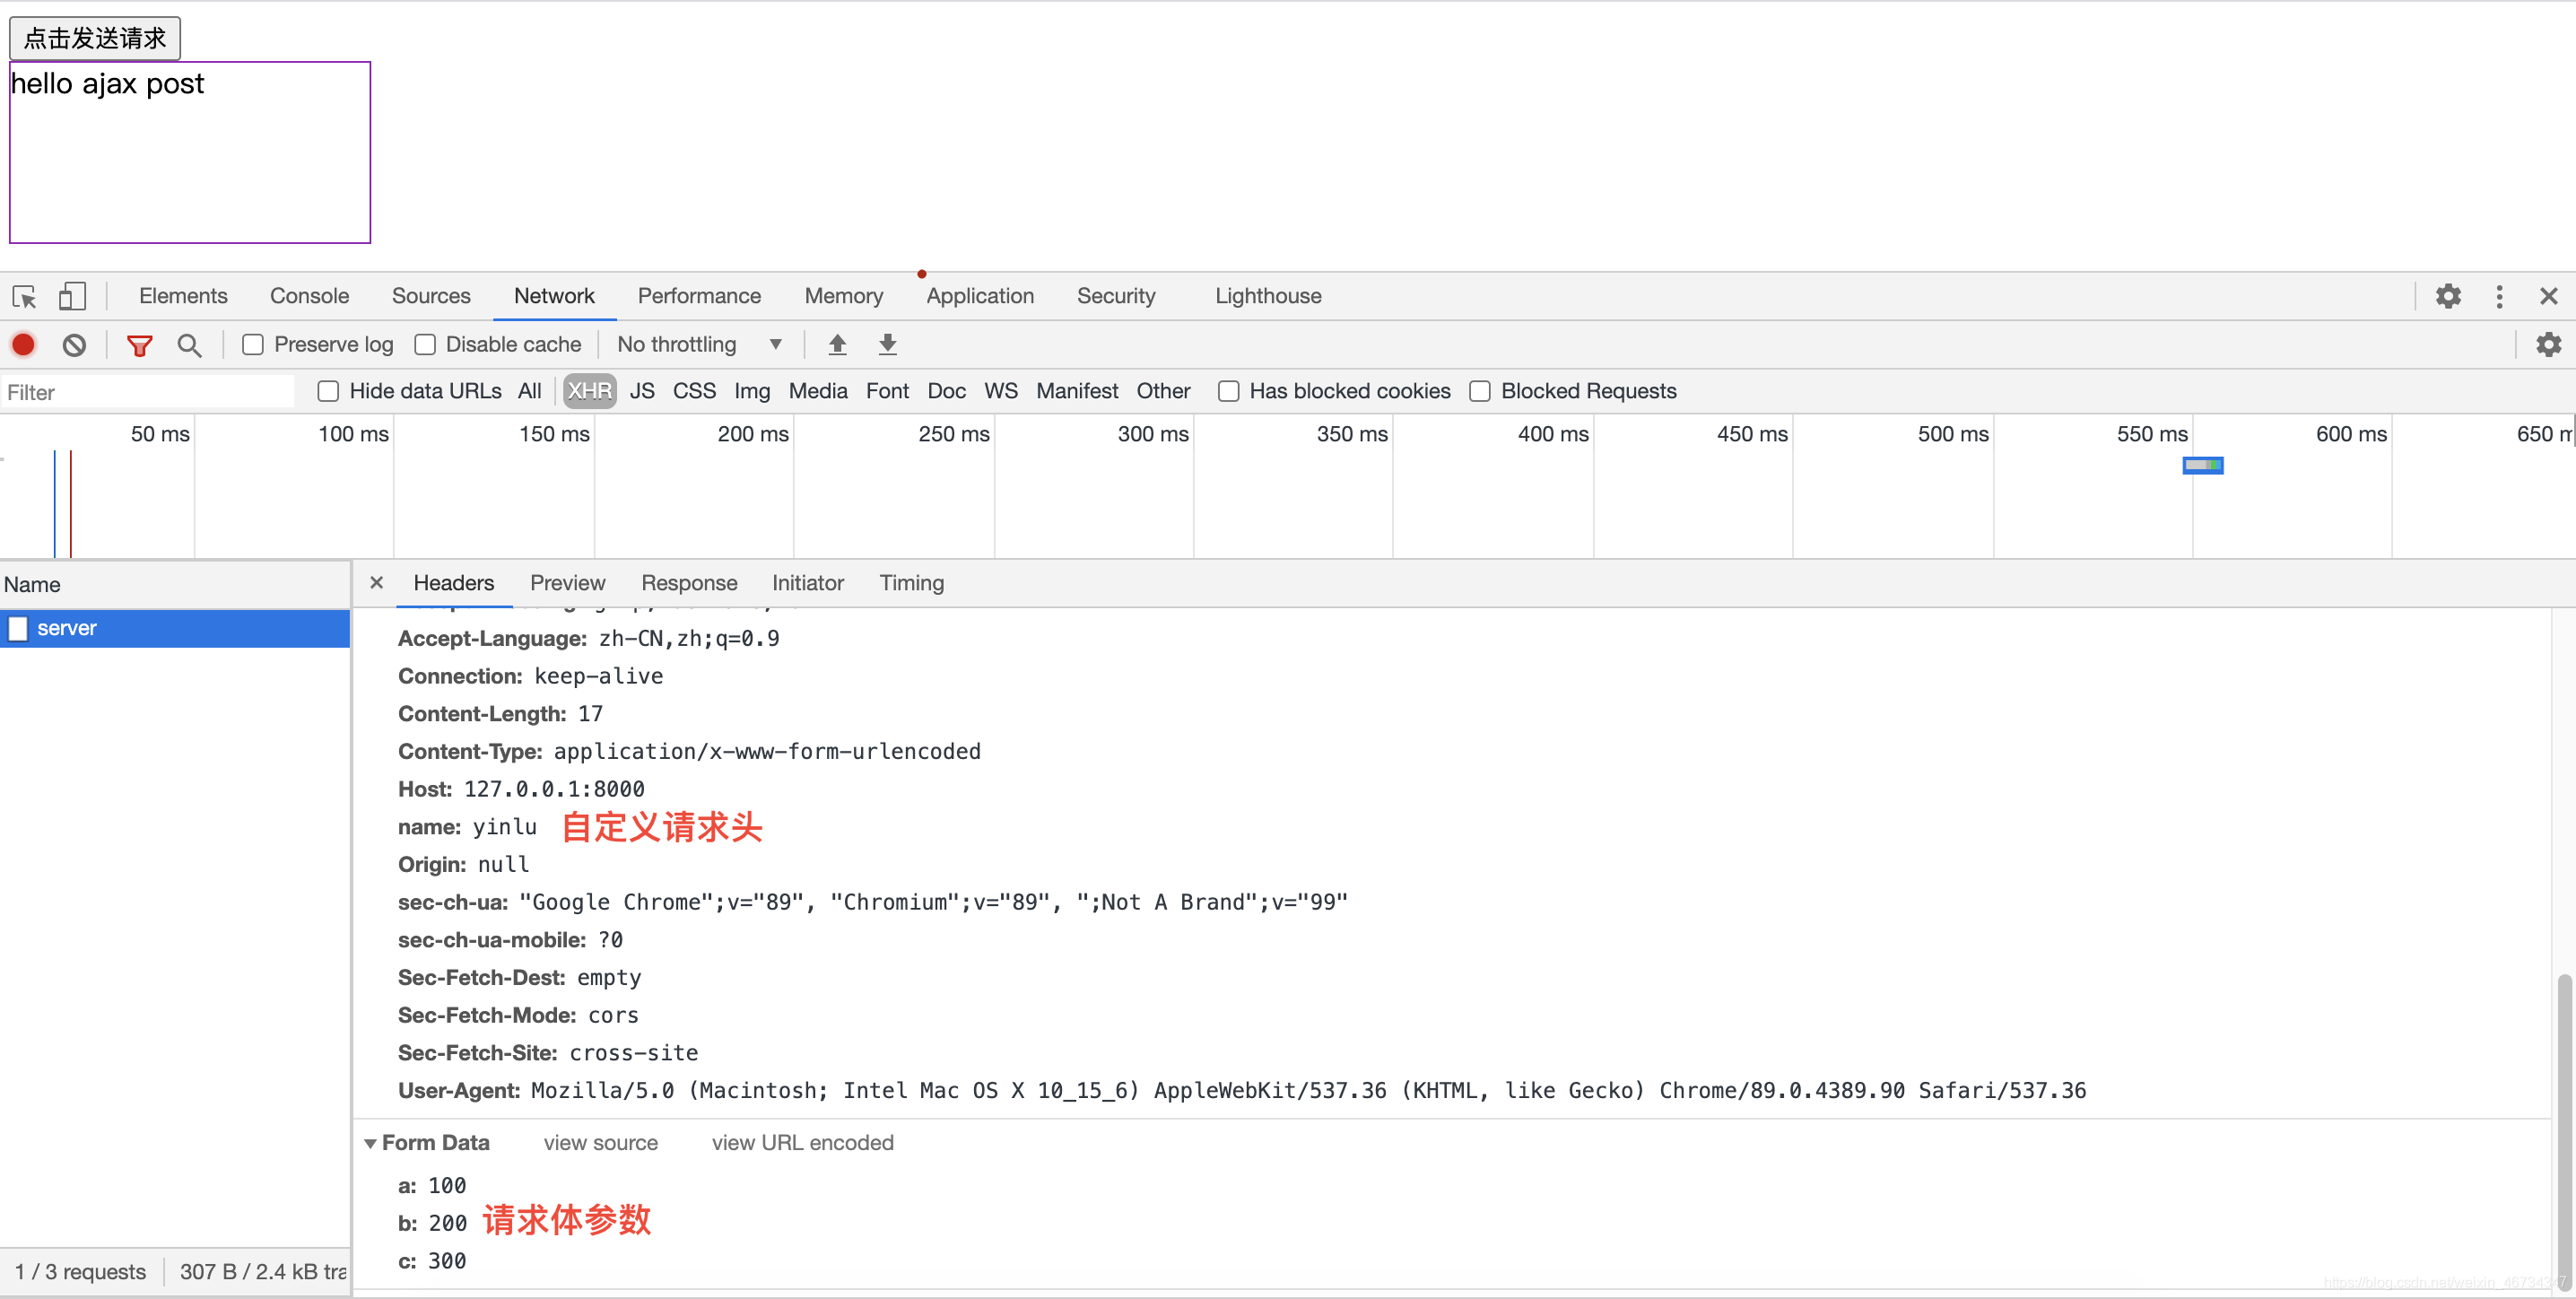2576x1299 pixels.
Task: Select the Preview detail tab
Action: click(x=567, y=583)
